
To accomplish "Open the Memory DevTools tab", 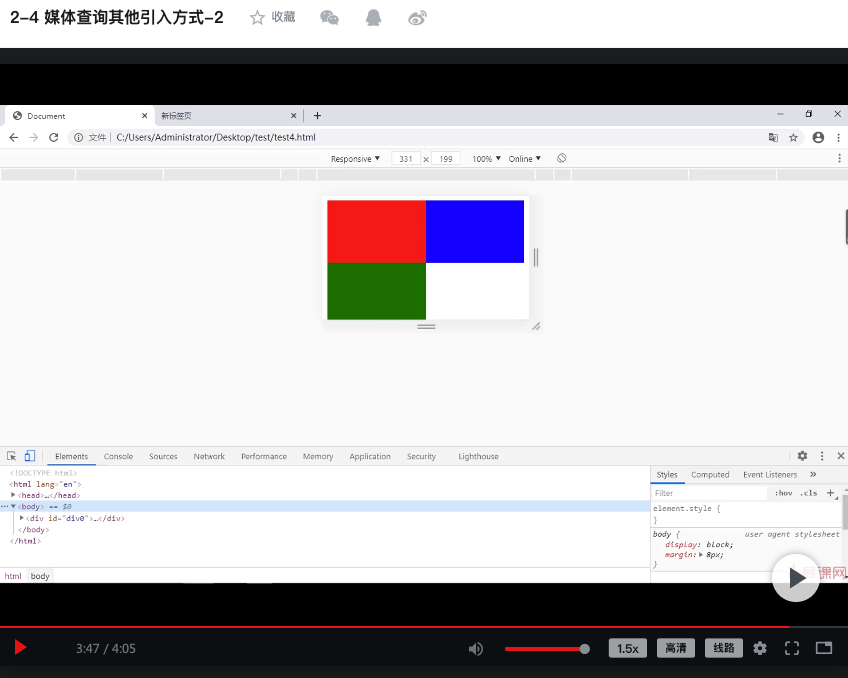I will pyautogui.click(x=318, y=456).
